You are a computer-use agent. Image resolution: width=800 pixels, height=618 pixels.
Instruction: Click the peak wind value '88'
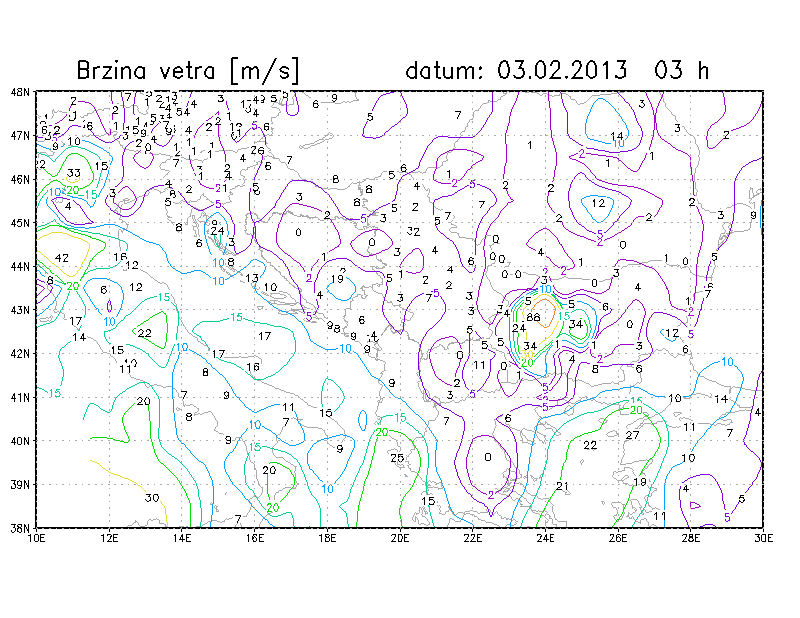tap(533, 317)
